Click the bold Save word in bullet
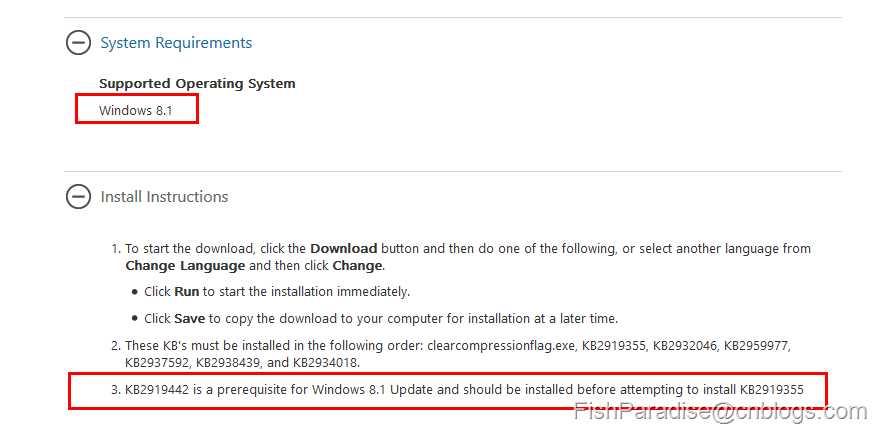This screenshot has height=427, width=887. (x=190, y=318)
